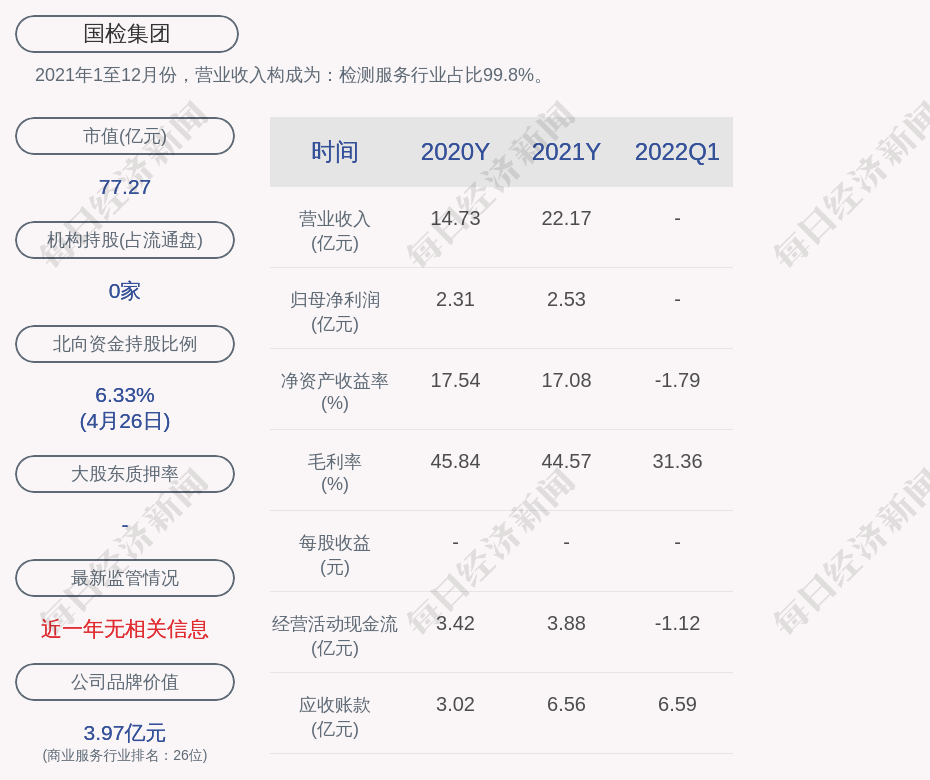Image resolution: width=930 pixels, height=780 pixels.
Task: Click the 2021Y receivables value 6.56
Action: click(566, 705)
